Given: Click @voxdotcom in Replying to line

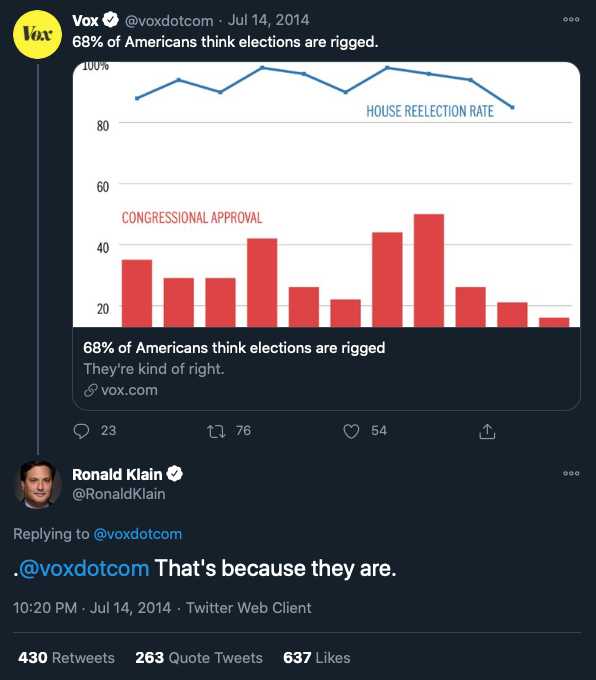Looking at the screenshot, I should pyautogui.click(x=138, y=534).
